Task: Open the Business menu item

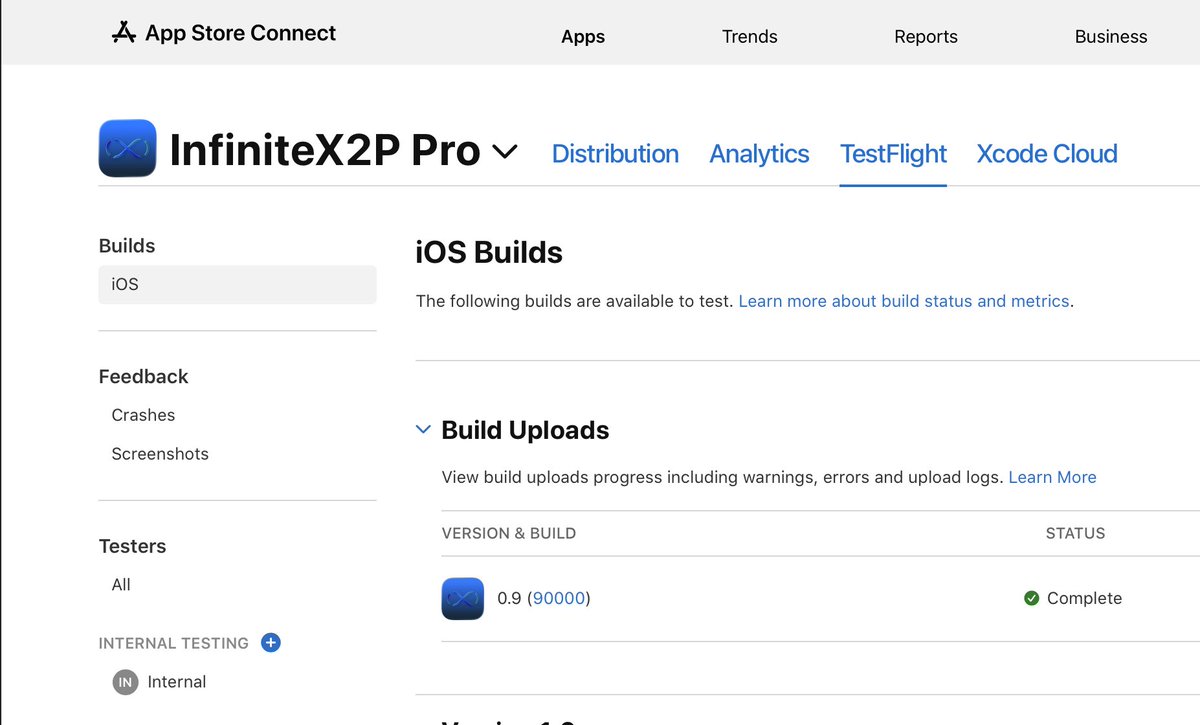Action: [x=1111, y=36]
